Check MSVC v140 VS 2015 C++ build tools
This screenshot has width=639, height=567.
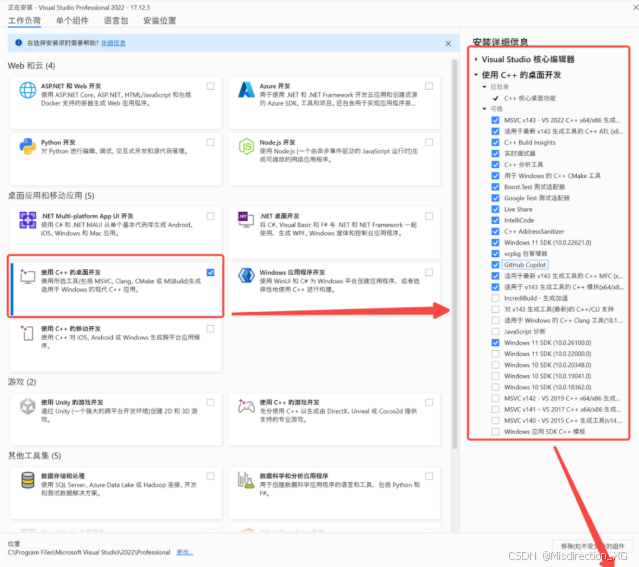tap(495, 421)
